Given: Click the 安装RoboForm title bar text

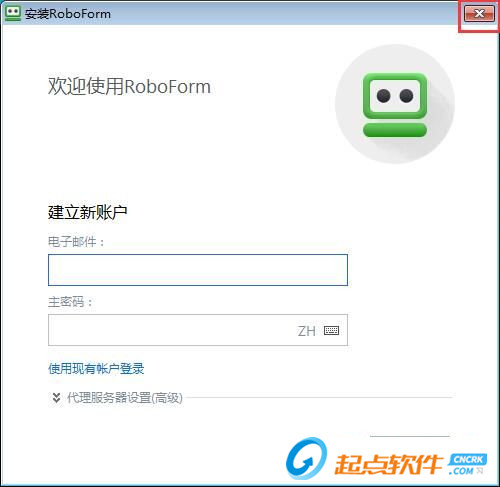Looking at the screenshot, I should tap(68, 14).
